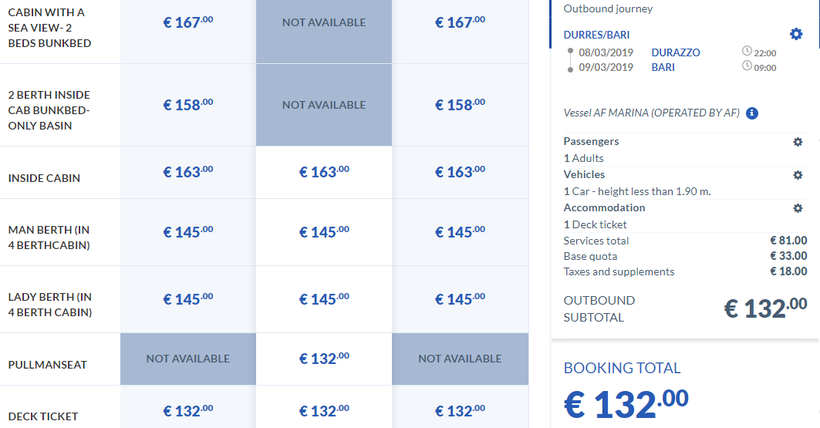
Task: Select 2 Berth Inside Cab €158 third column
Action: [460, 105]
